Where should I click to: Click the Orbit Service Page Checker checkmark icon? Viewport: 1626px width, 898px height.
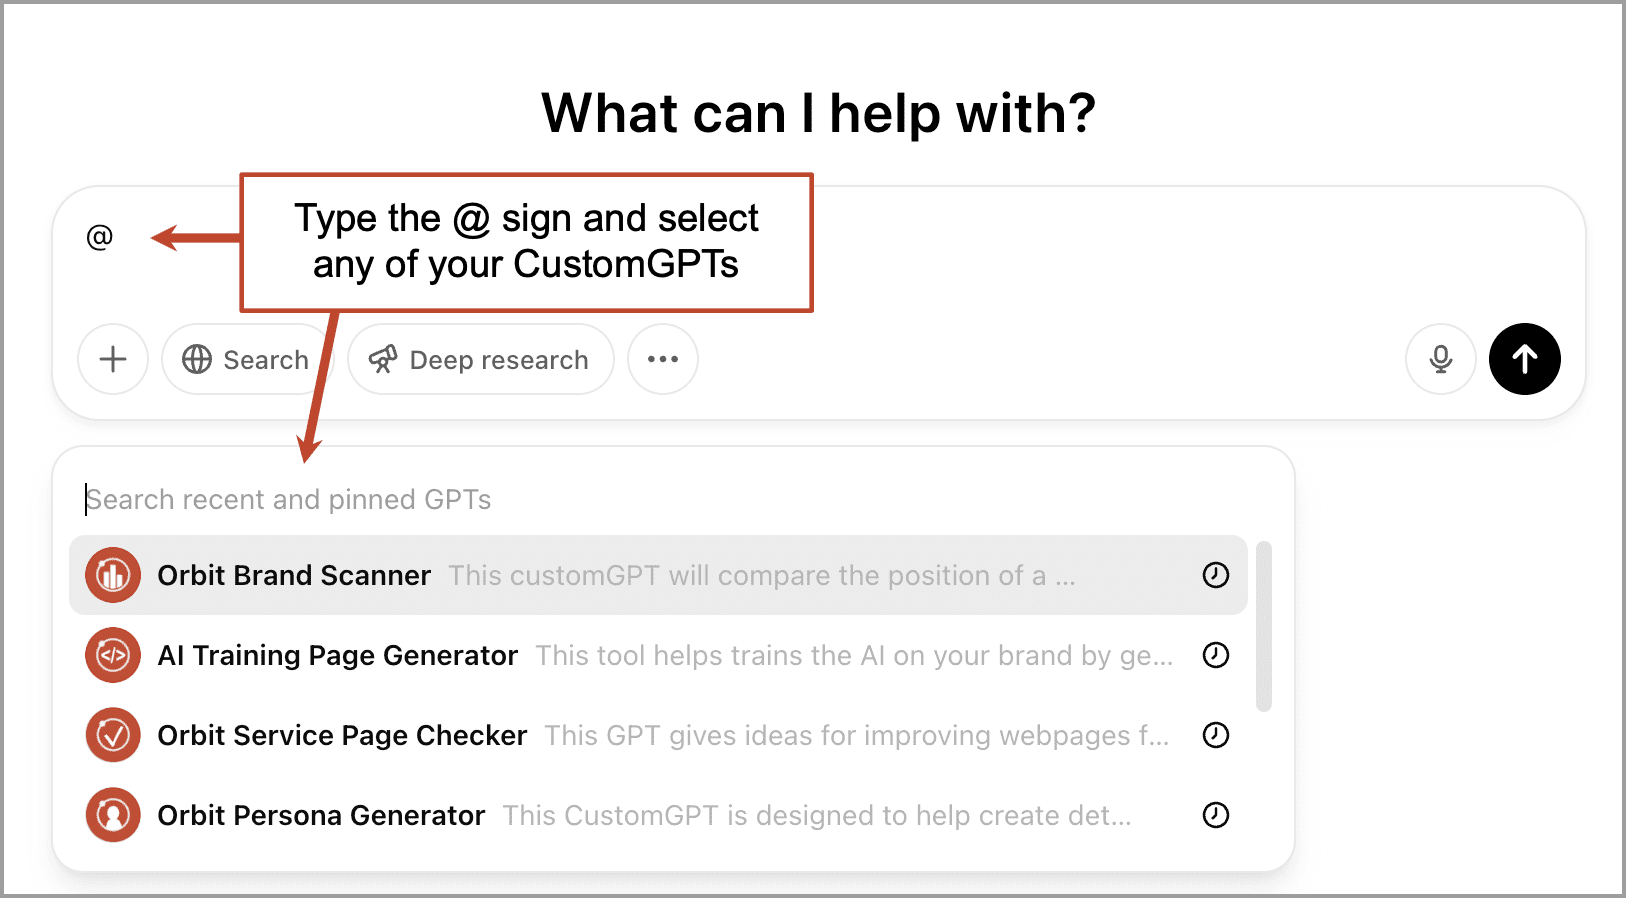click(x=113, y=735)
